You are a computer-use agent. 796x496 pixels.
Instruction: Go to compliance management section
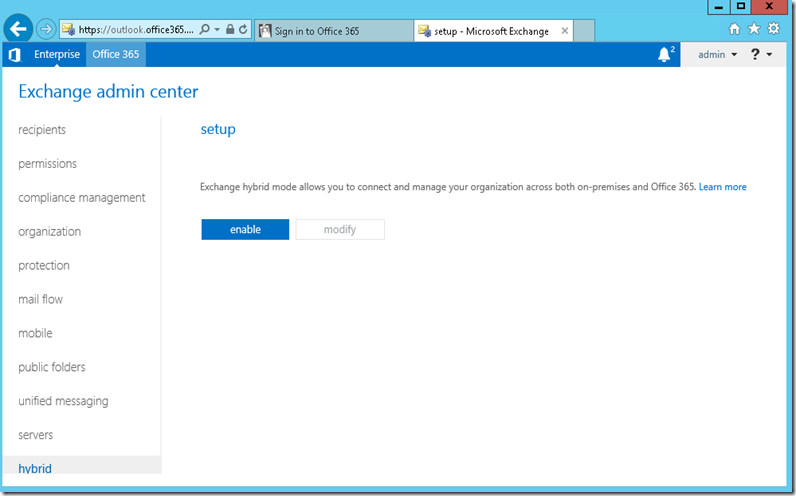82,197
